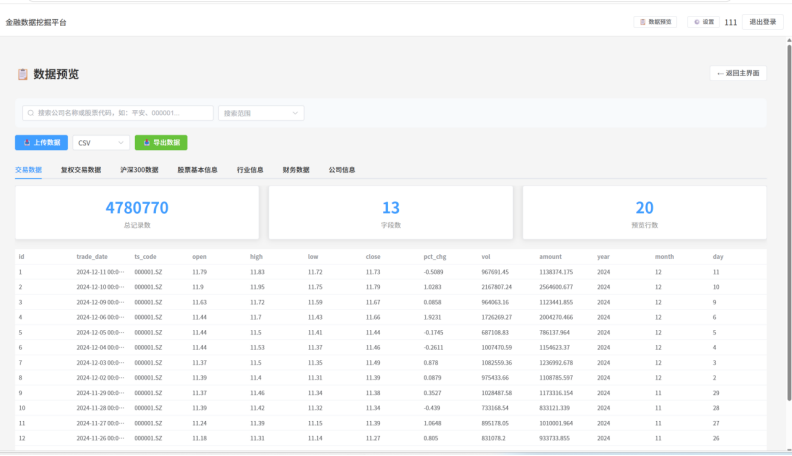Image resolution: width=792 pixels, height=456 pixels.
Task: Open the 搜索范围 dropdown
Action: [x=261, y=113]
